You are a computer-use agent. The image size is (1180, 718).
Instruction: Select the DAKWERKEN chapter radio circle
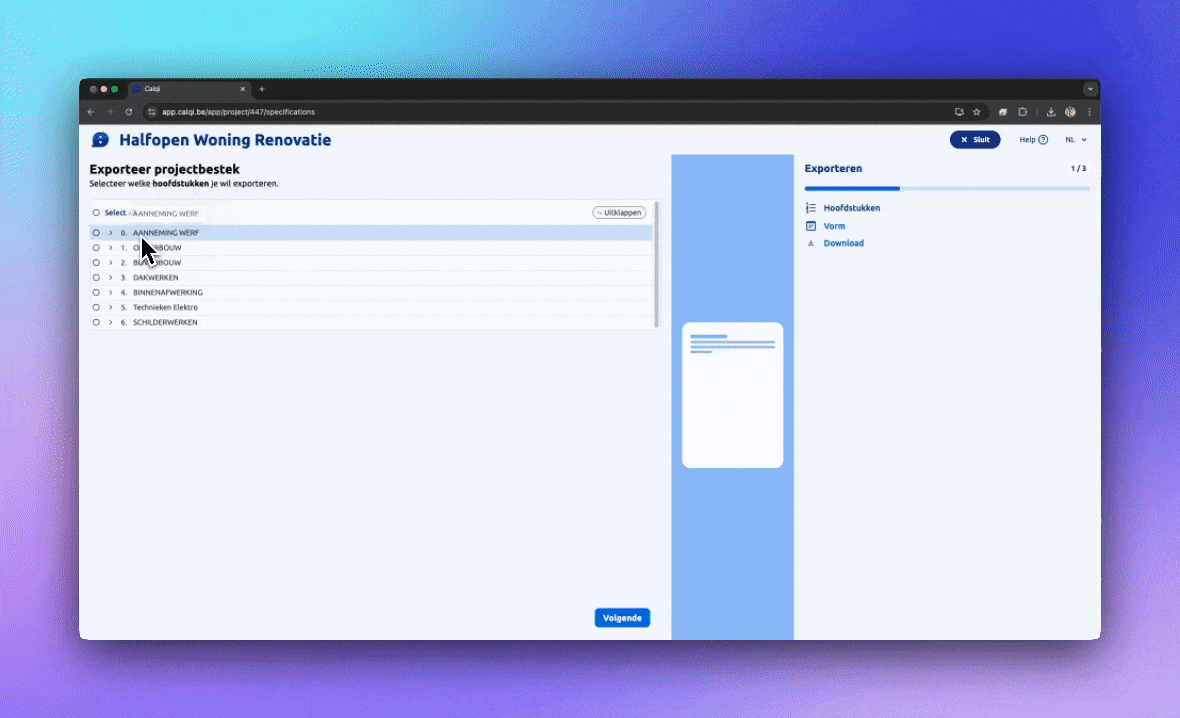[96, 277]
